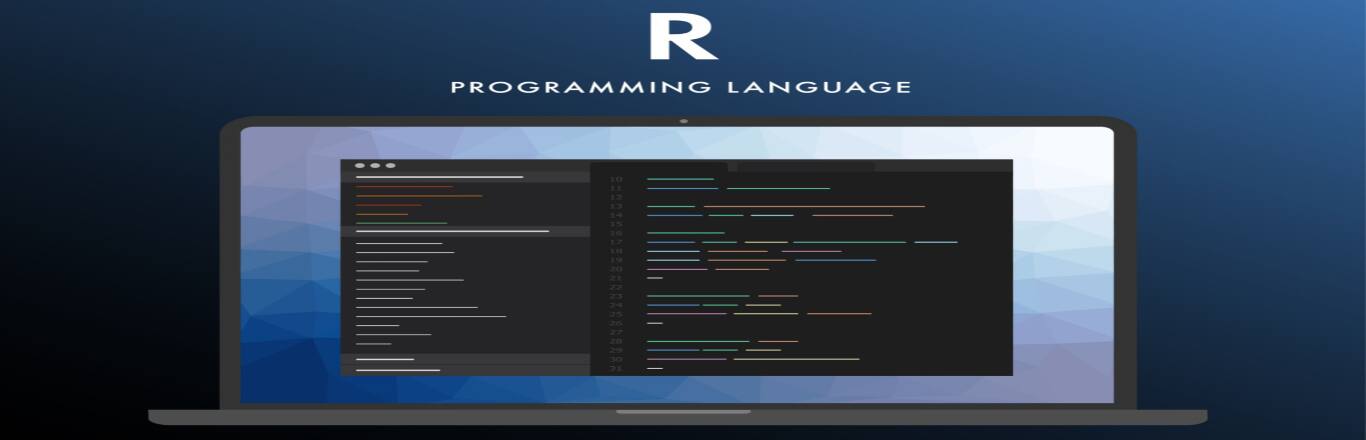
Task: Click line number 20 in the gutter
Action: coord(615,269)
